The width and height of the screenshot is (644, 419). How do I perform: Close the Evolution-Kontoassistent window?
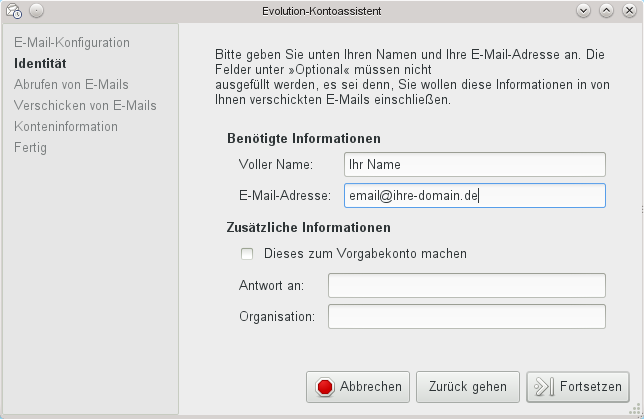pos(629,11)
